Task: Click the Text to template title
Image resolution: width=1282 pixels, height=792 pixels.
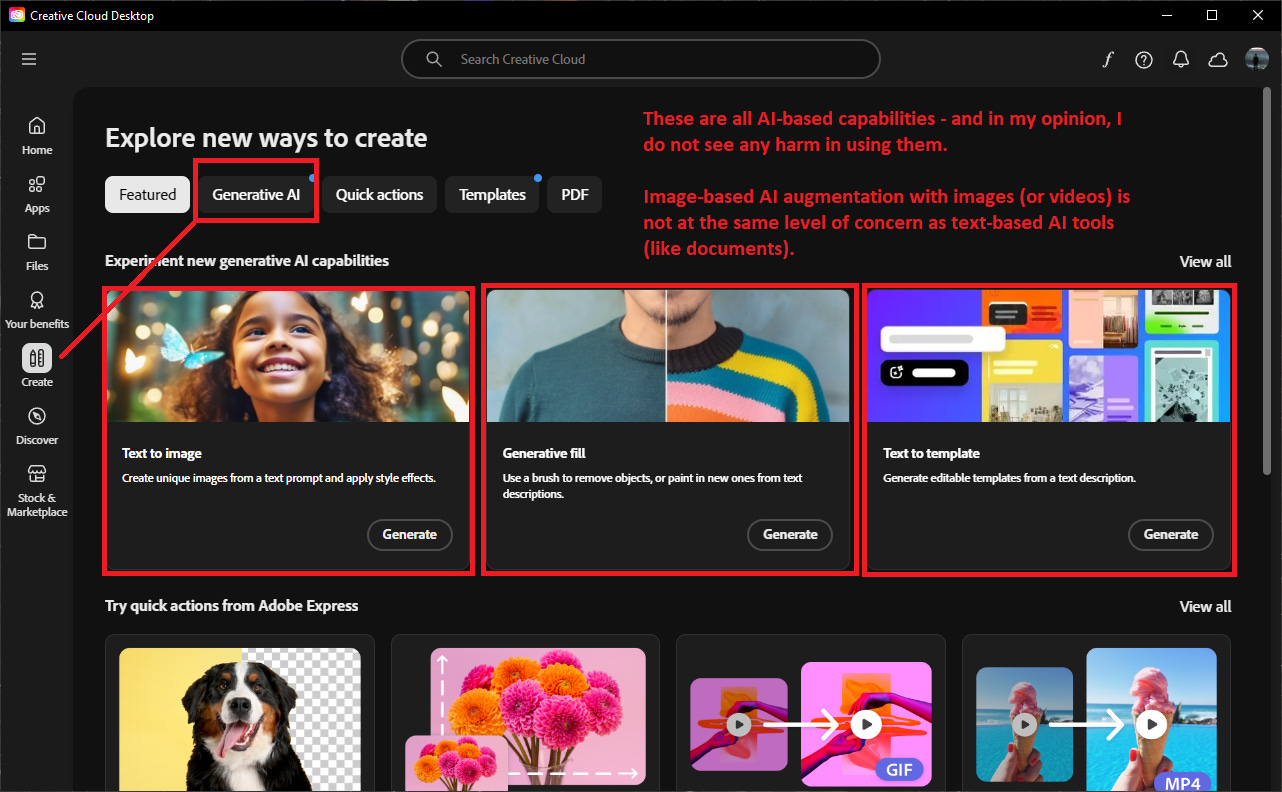Action: click(931, 453)
